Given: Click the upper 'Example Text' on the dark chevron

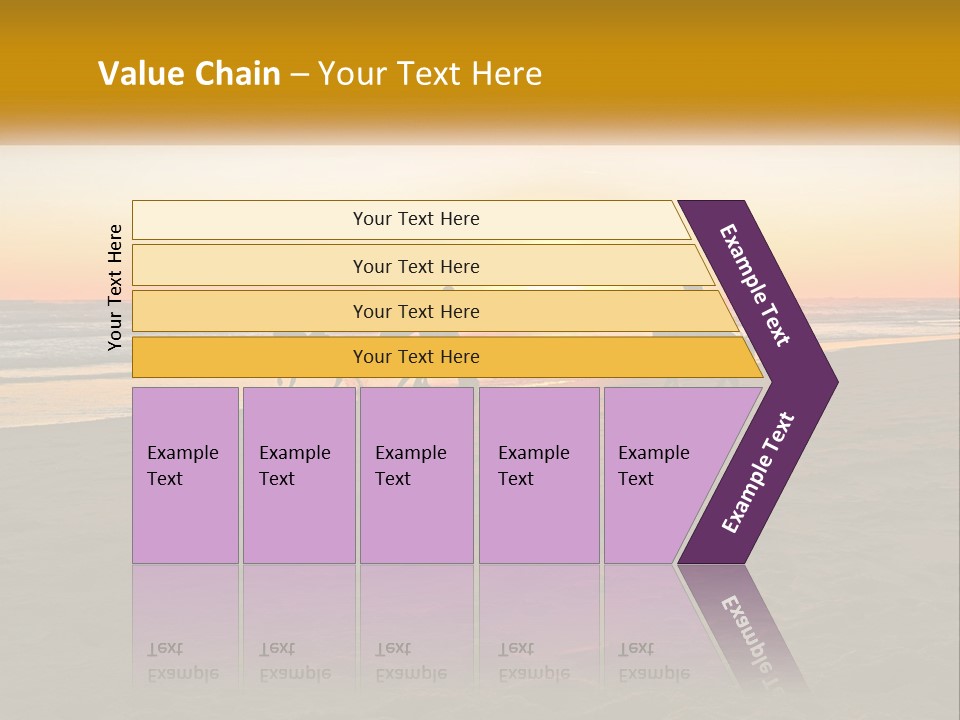Looking at the screenshot, I should tap(755, 285).
